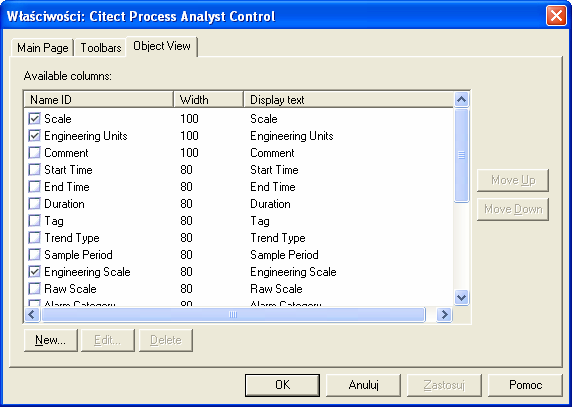The height and width of the screenshot is (407, 573).
Task: Click the disabled Move Down button
Action: point(513,209)
